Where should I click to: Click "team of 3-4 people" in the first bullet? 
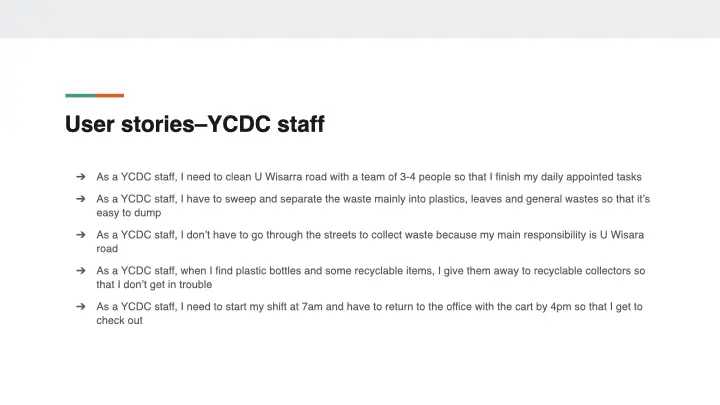point(391,177)
